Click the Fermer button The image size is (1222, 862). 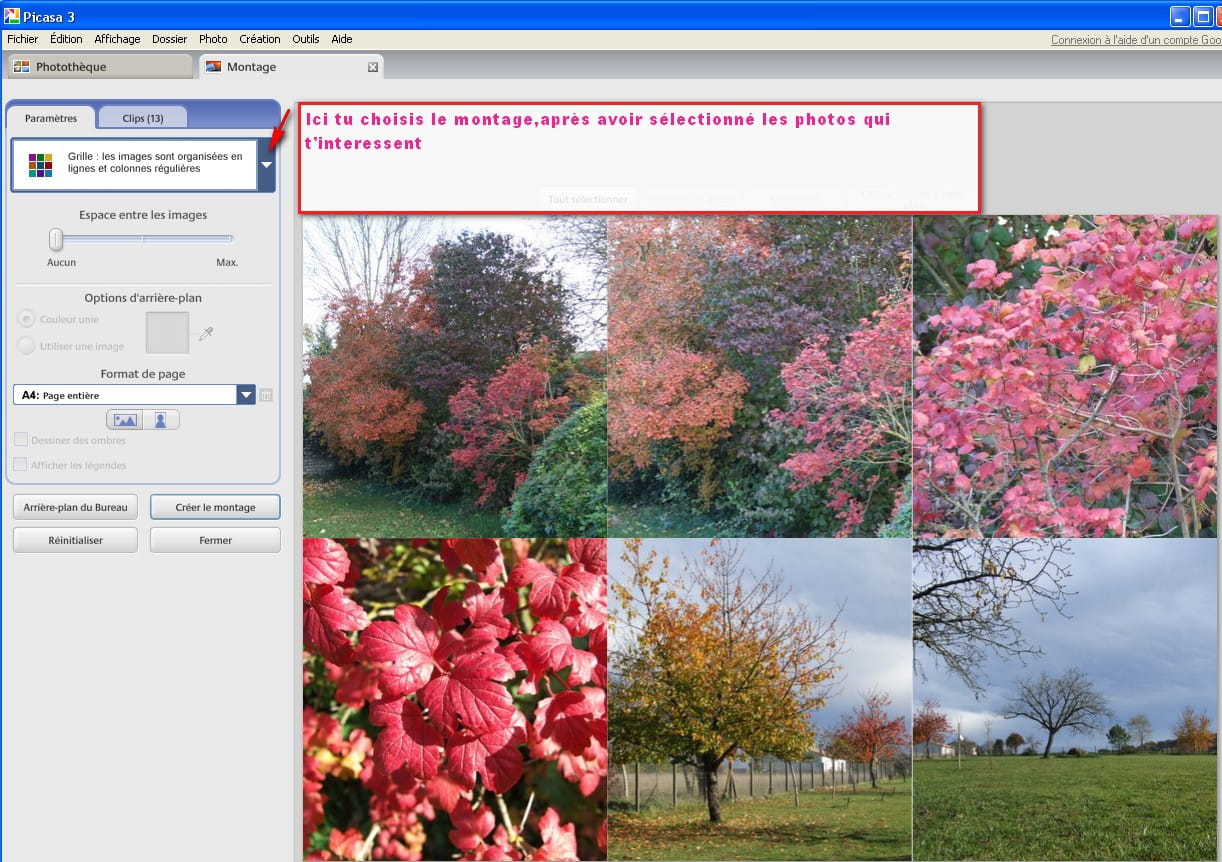[x=215, y=540]
